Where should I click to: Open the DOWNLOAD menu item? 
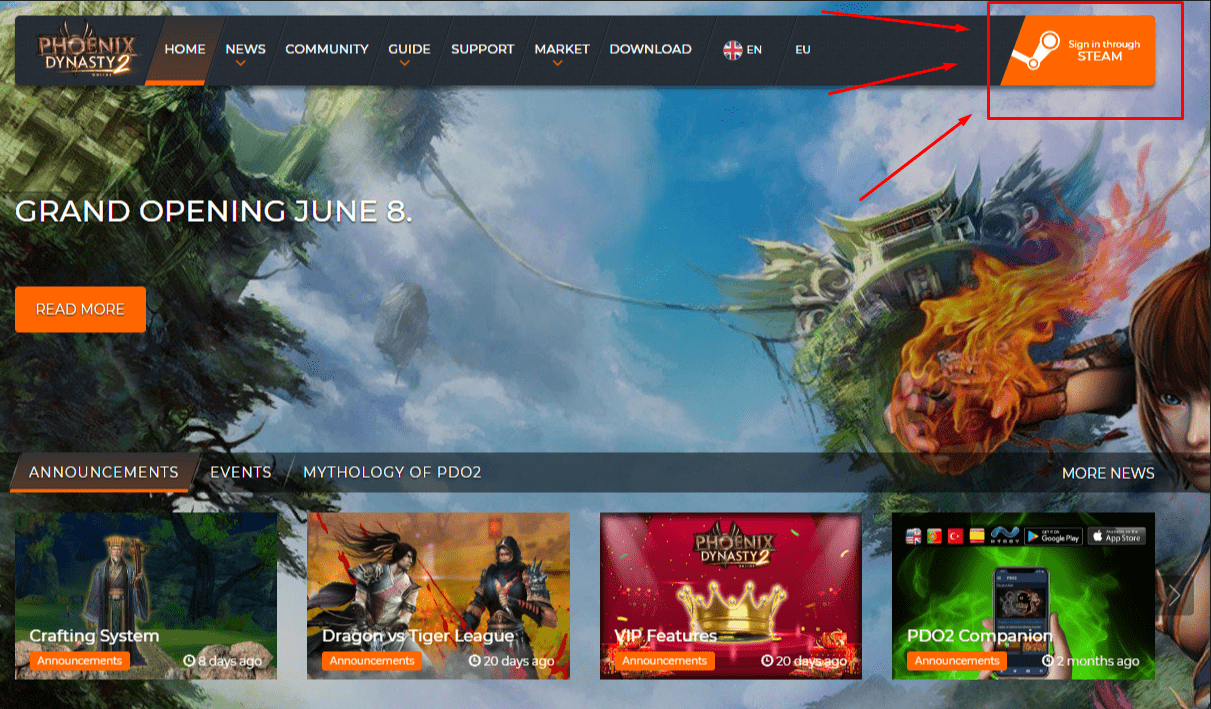point(650,49)
